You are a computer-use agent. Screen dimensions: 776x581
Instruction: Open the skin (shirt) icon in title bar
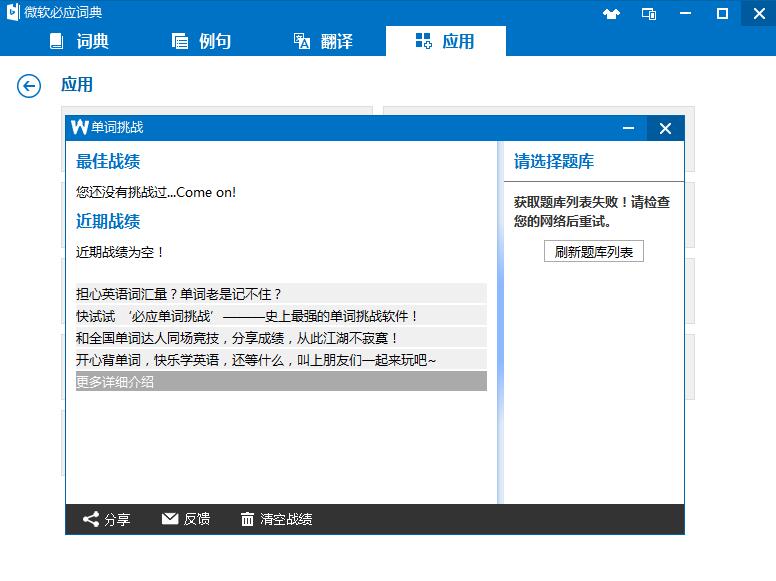(x=612, y=13)
